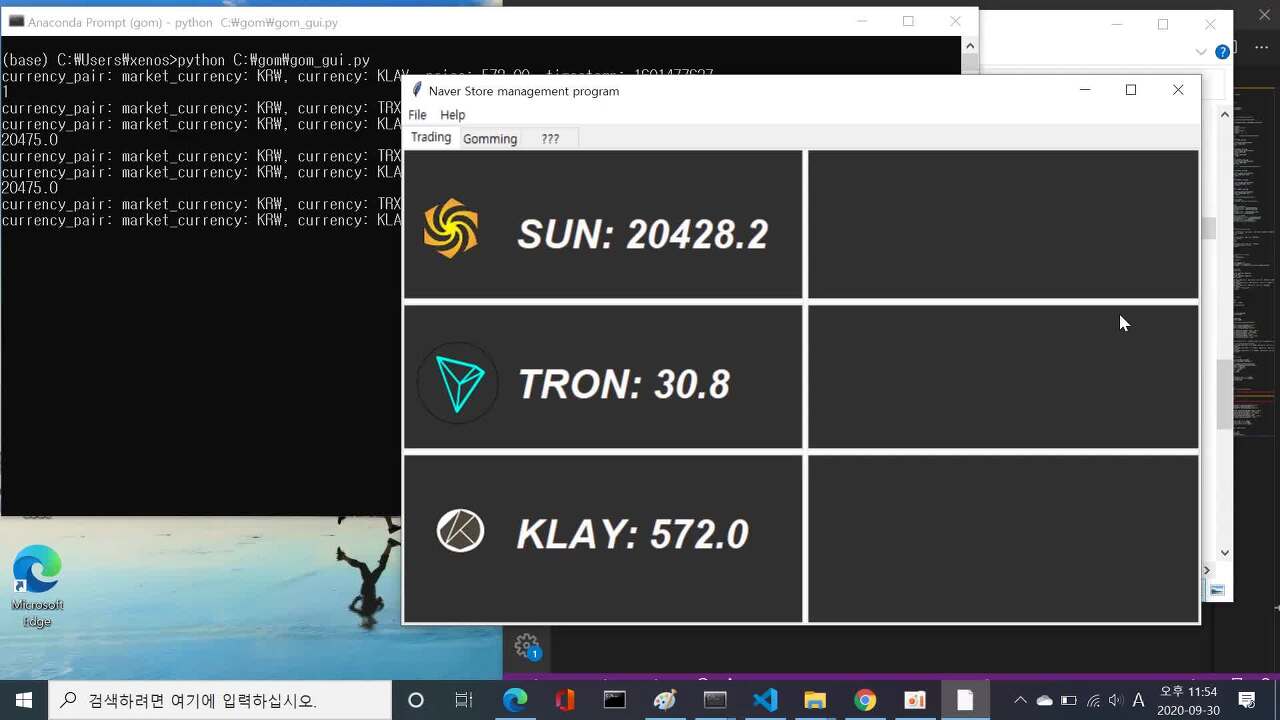Image resolution: width=1280 pixels, height=720 pixels.
Task: Close the Anaconda Prompt window
Action: coord(955,21)
